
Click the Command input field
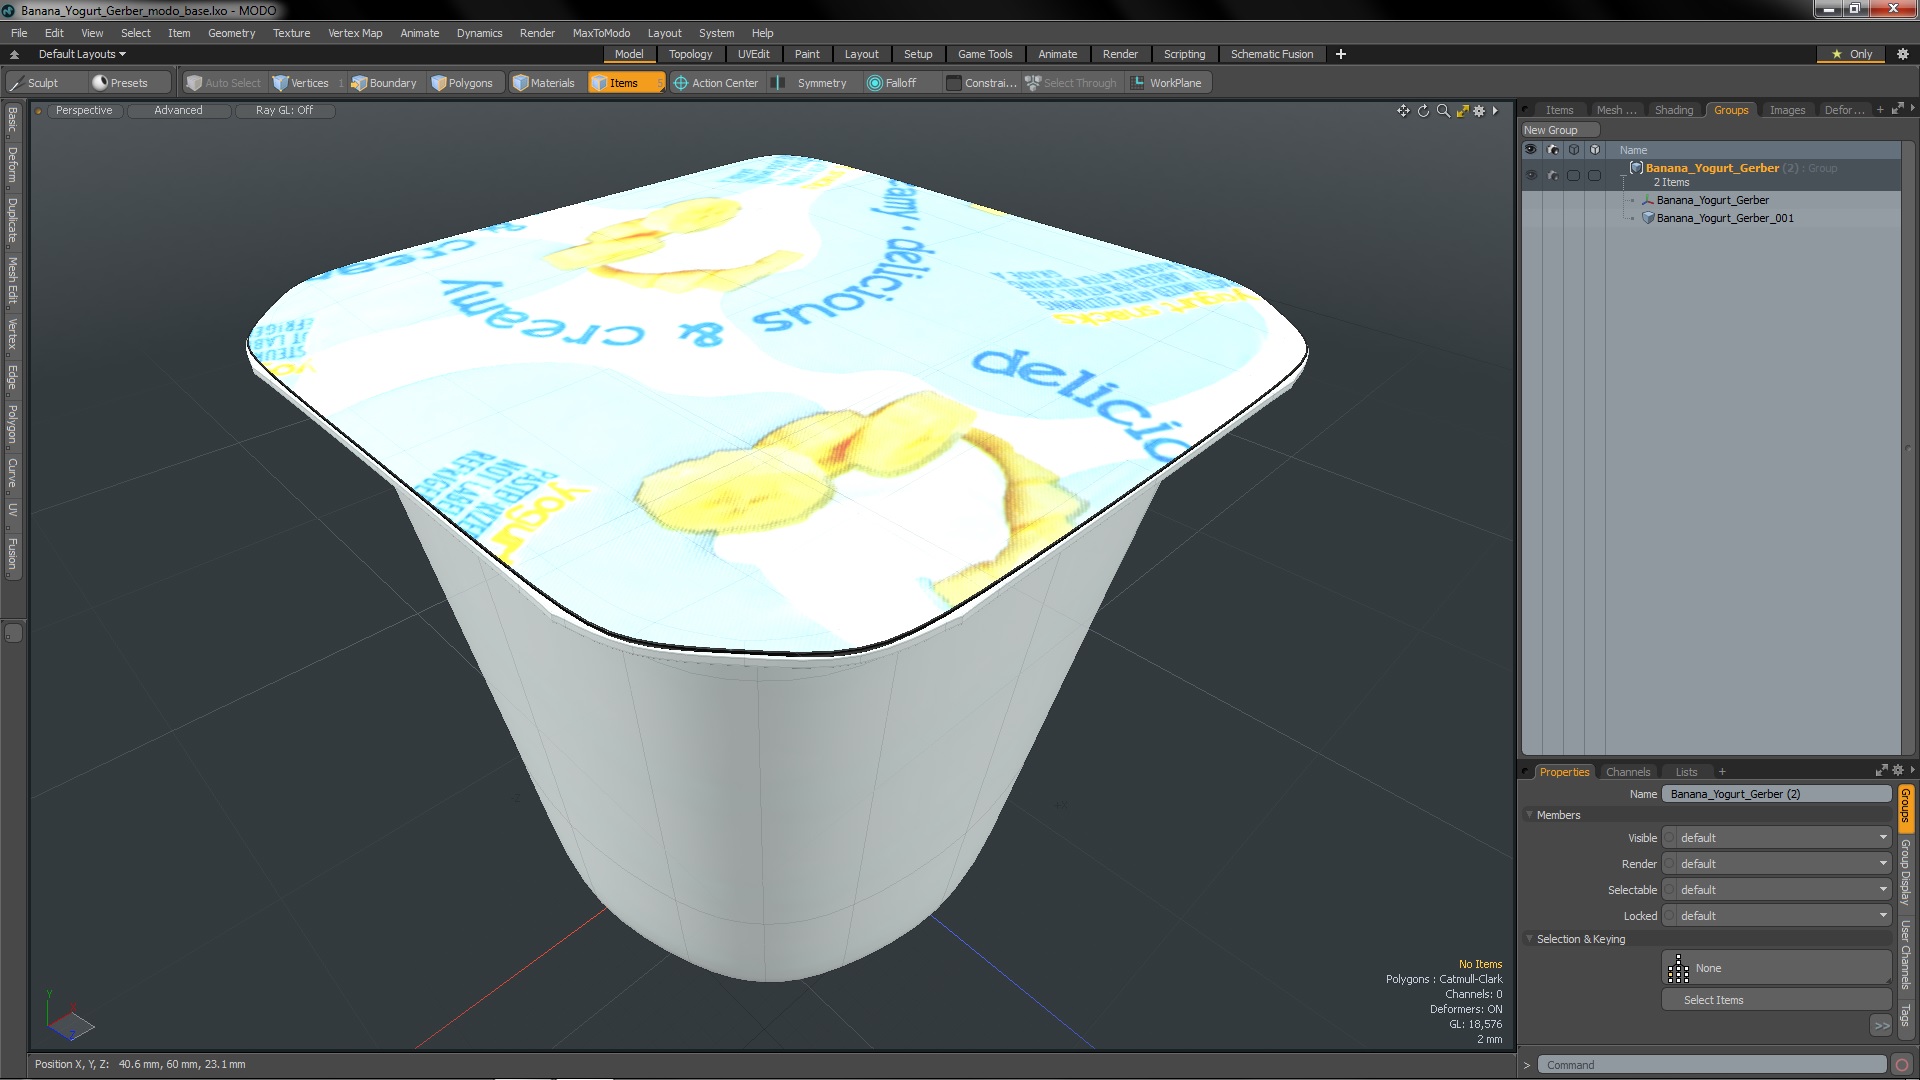(x=1711, y=1065)
